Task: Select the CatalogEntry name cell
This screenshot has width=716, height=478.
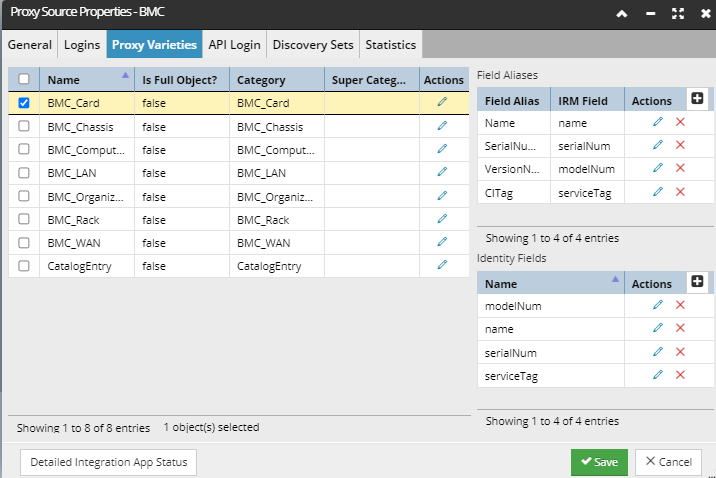Action: (x=87, y=266)
